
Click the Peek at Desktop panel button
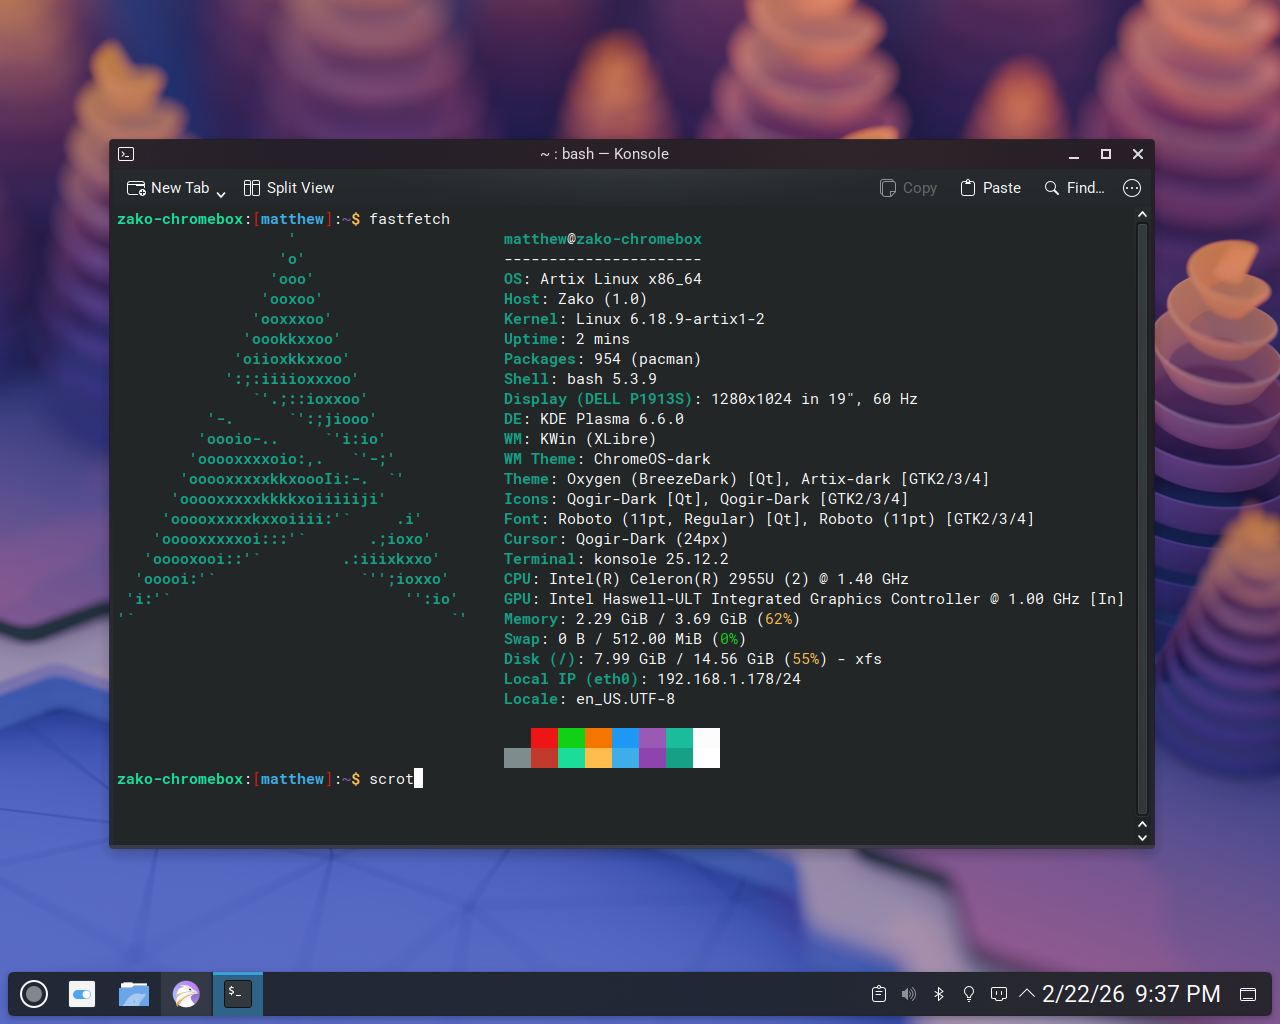point(1248,994)
